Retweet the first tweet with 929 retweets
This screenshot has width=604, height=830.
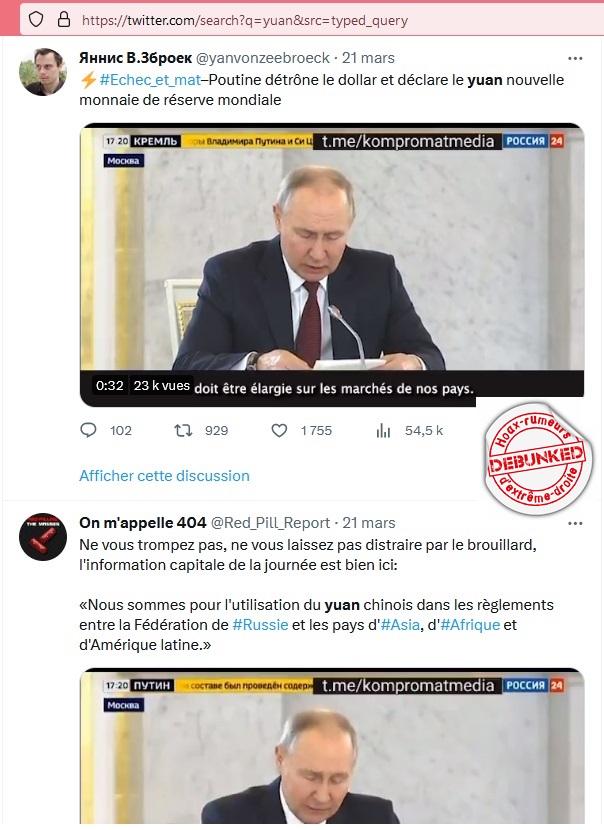[183, 430]
